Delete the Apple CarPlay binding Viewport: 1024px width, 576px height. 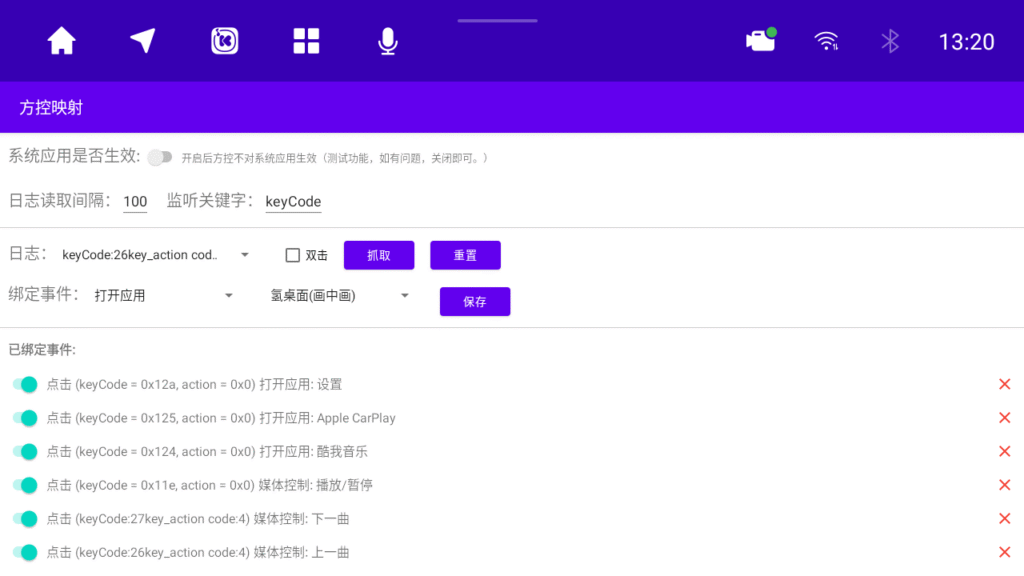(x=1004, y=418)
